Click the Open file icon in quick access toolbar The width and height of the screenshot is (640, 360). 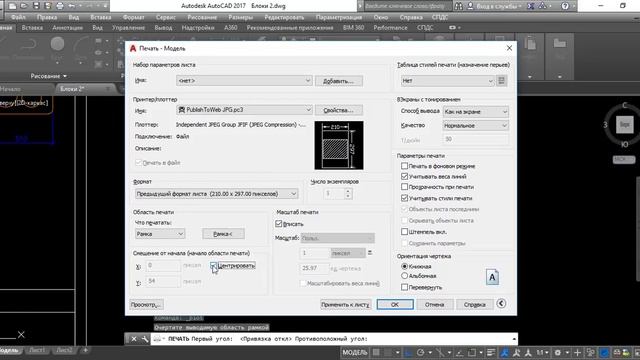(24, 6)
